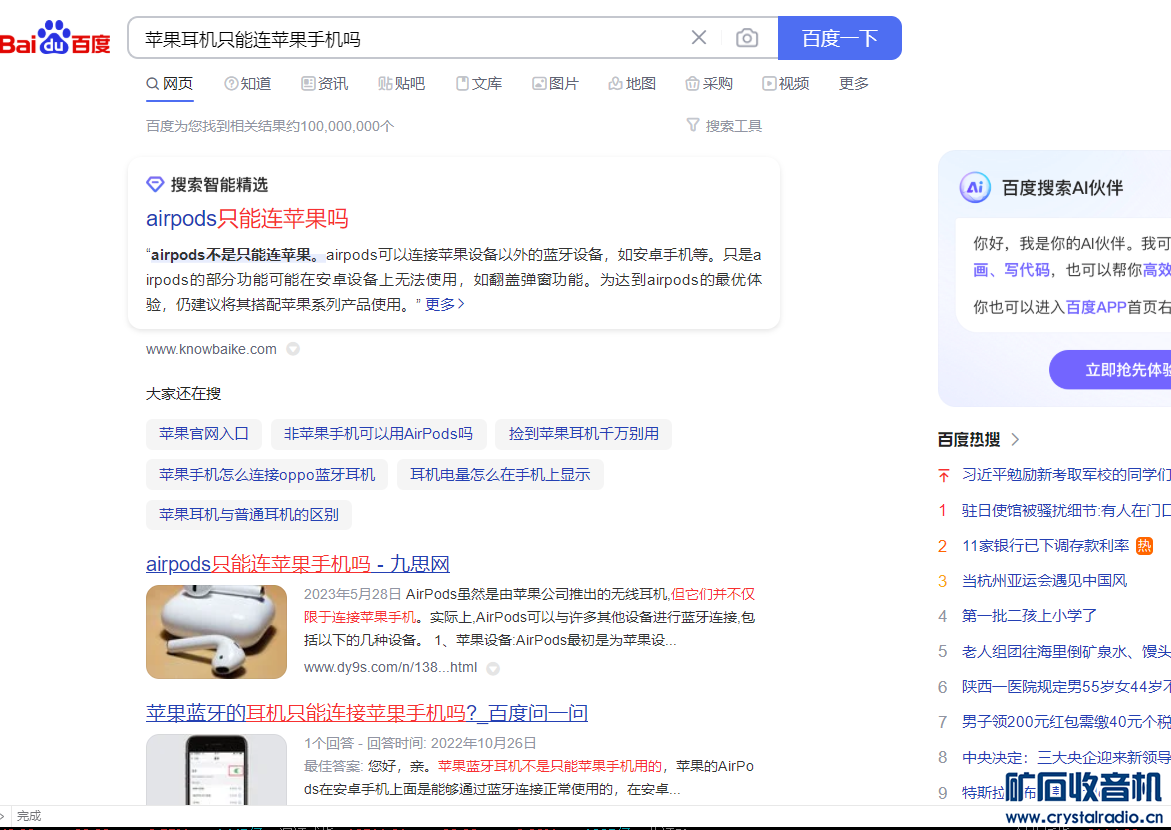Image resolution: width=1171 pixels, height=830 pixels.
Task: Click the 百度搜索AI伙伴 Ai icon
Action: [975, 188]
